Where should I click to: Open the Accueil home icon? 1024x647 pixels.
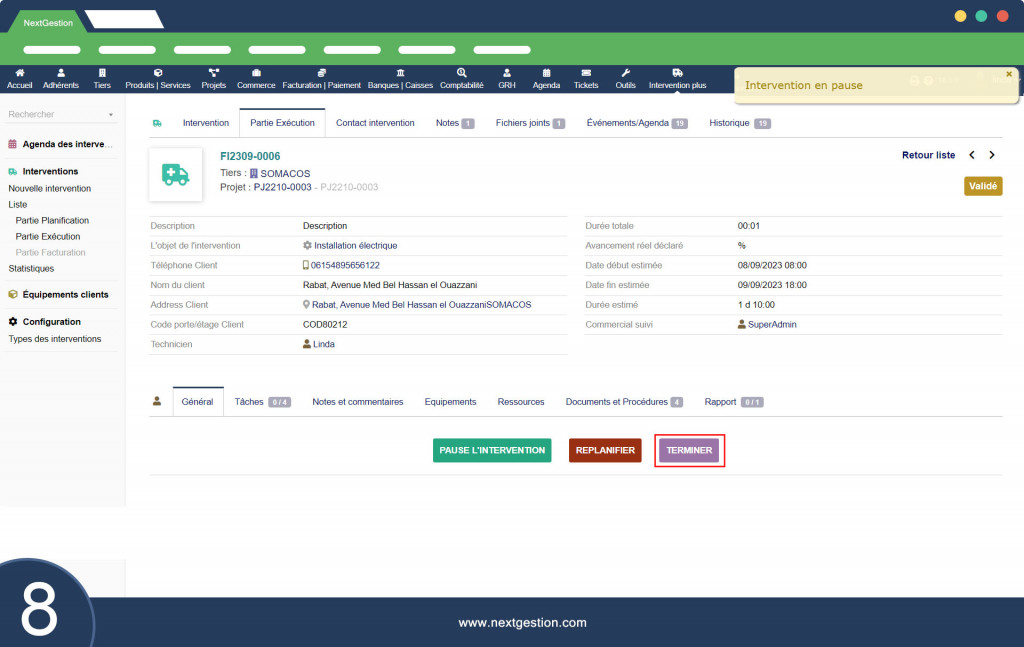[x=20, y=73]
